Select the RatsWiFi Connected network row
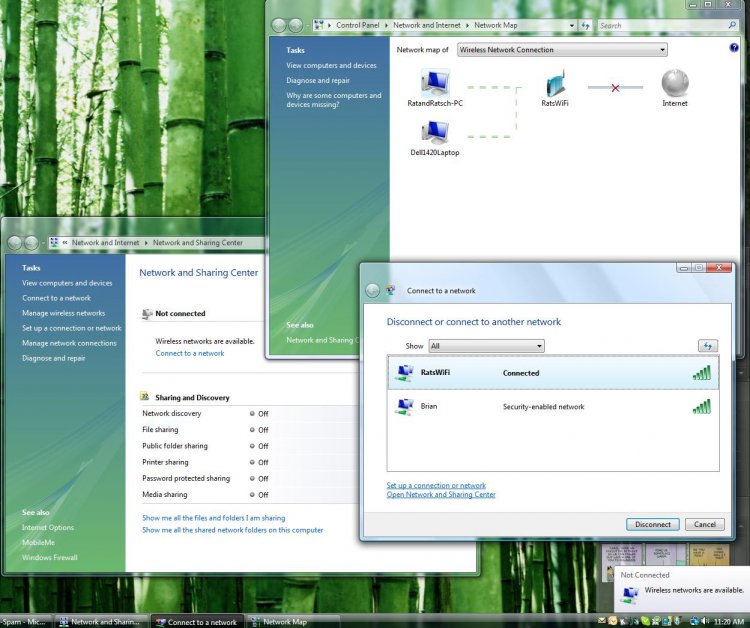The height and width of the screenshot is (628, 750). pos(553,373)
